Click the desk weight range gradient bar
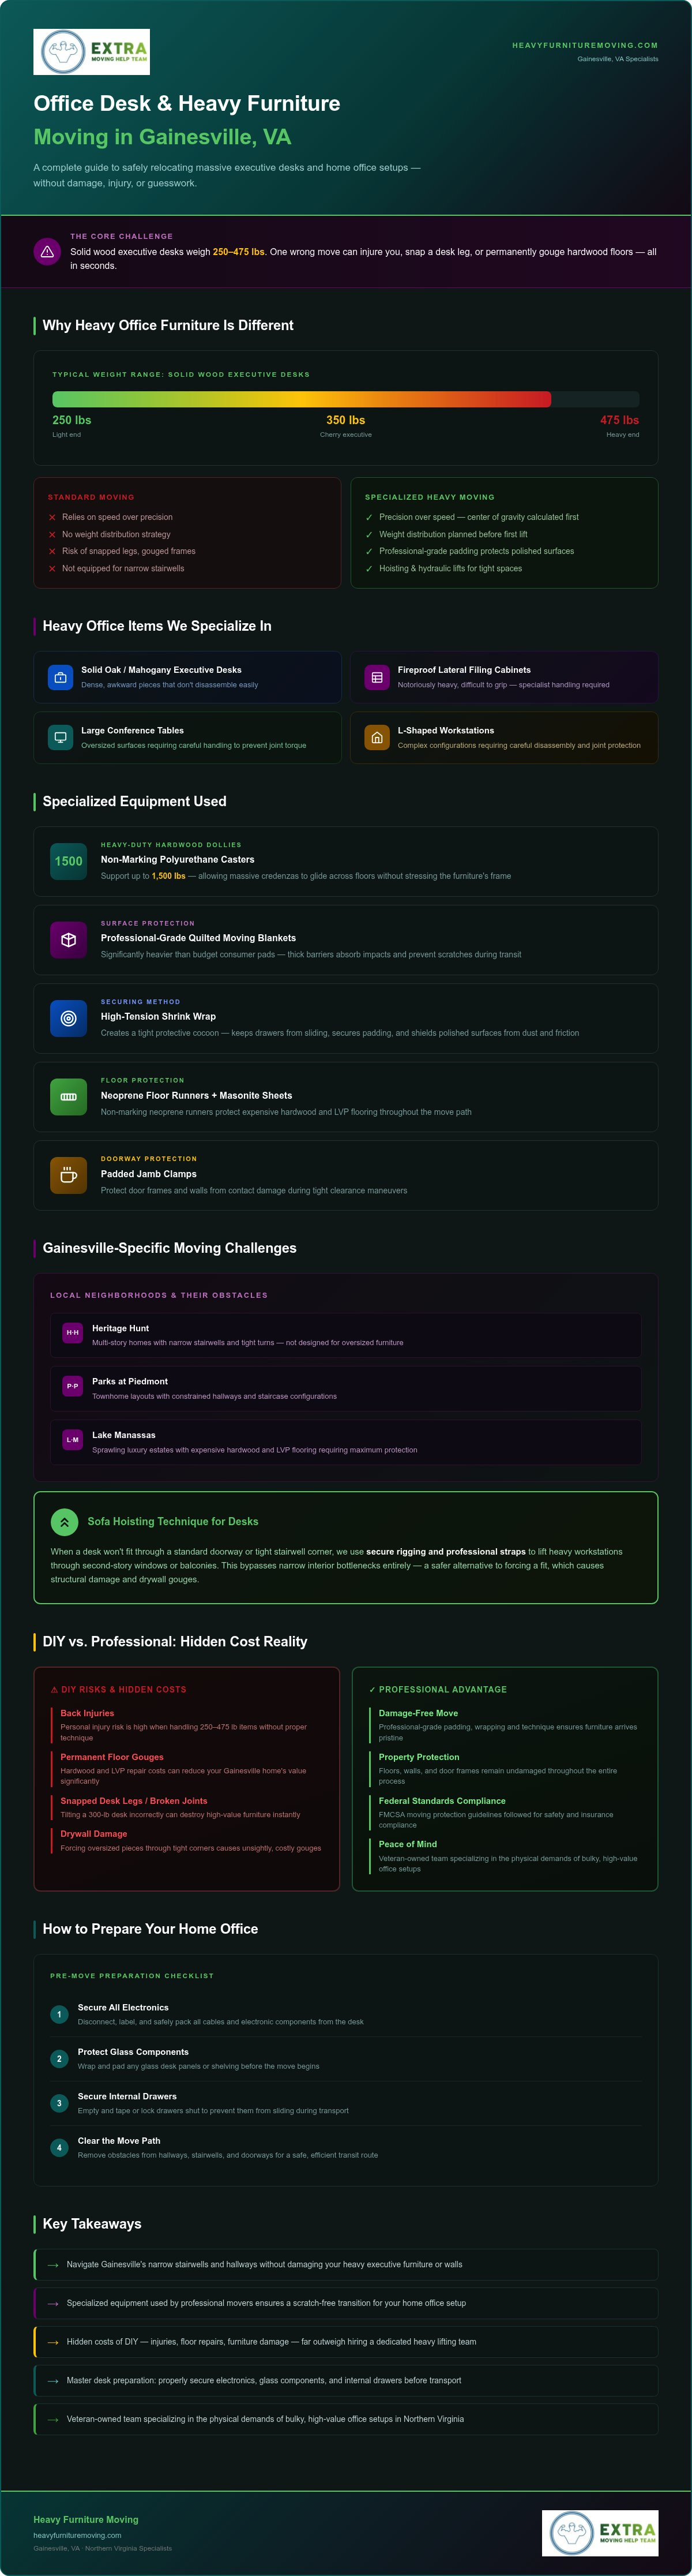 [345, 399]
